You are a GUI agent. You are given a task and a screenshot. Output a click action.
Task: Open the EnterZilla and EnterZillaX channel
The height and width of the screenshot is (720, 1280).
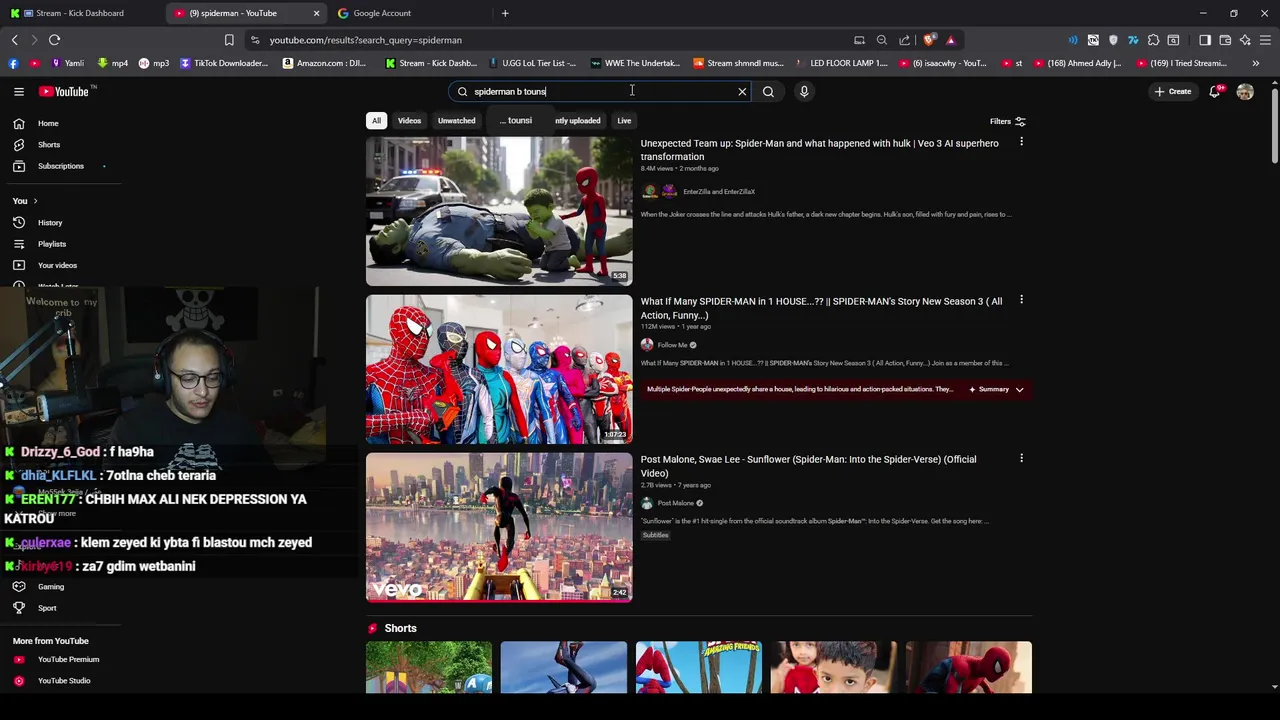718,192
